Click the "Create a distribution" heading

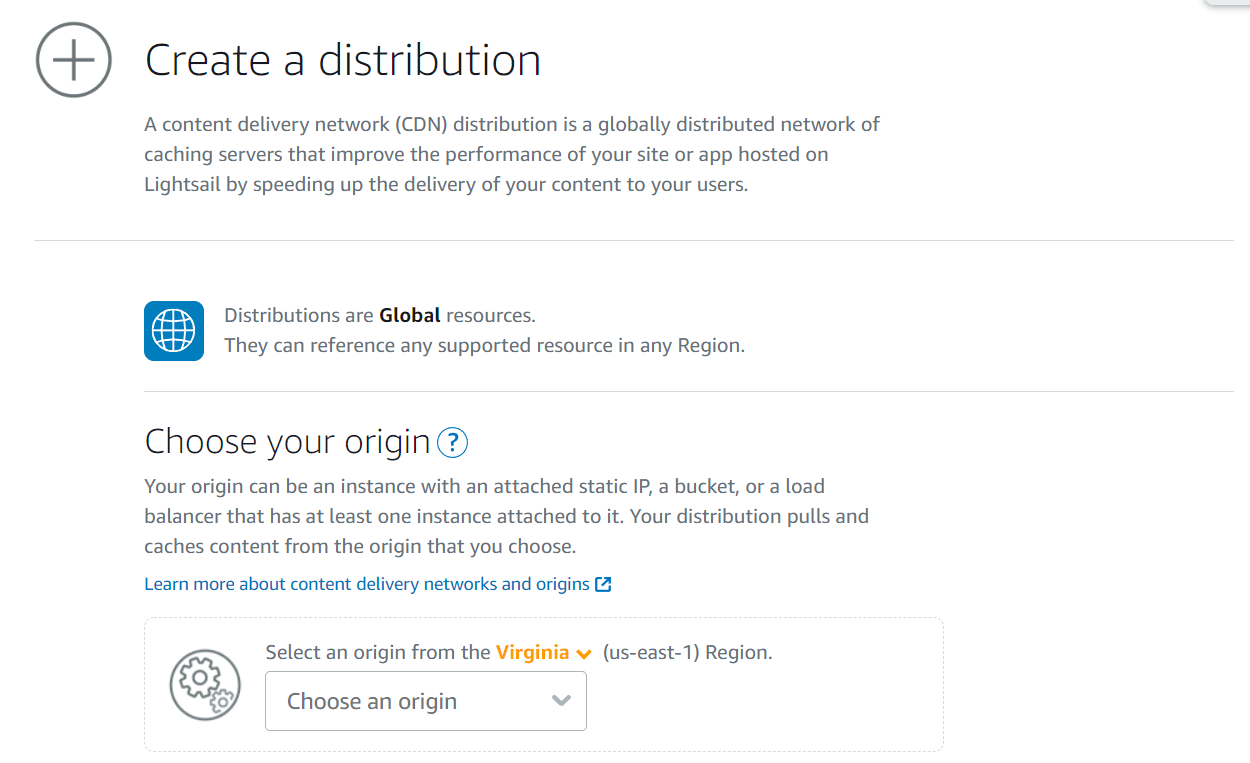343,60
